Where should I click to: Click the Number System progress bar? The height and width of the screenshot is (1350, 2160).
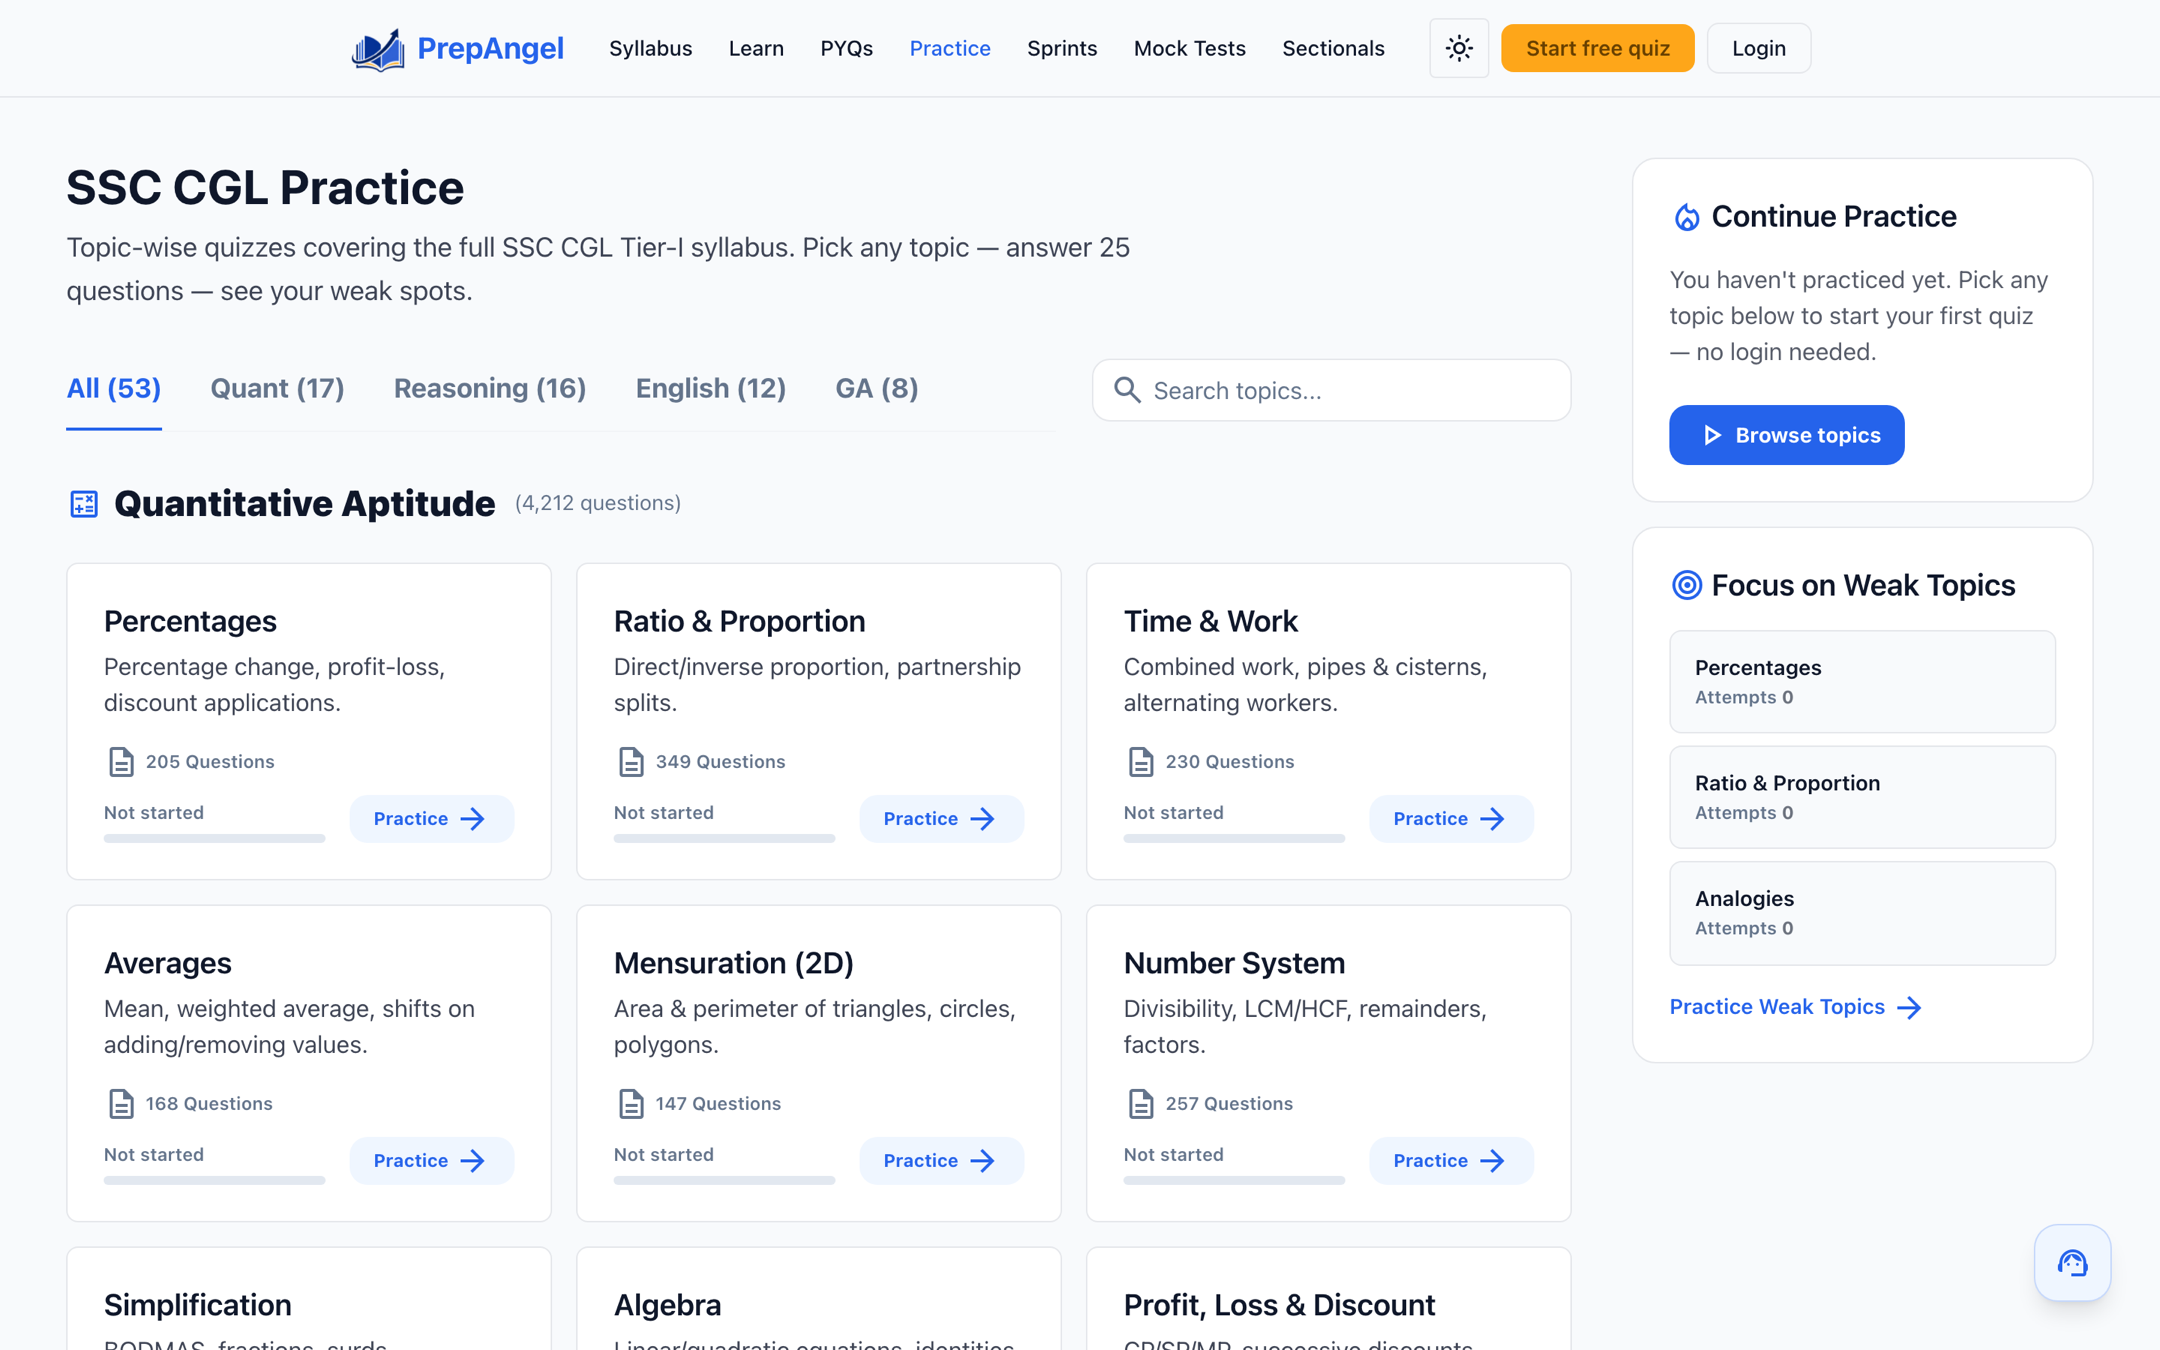pos(1234,1180)
